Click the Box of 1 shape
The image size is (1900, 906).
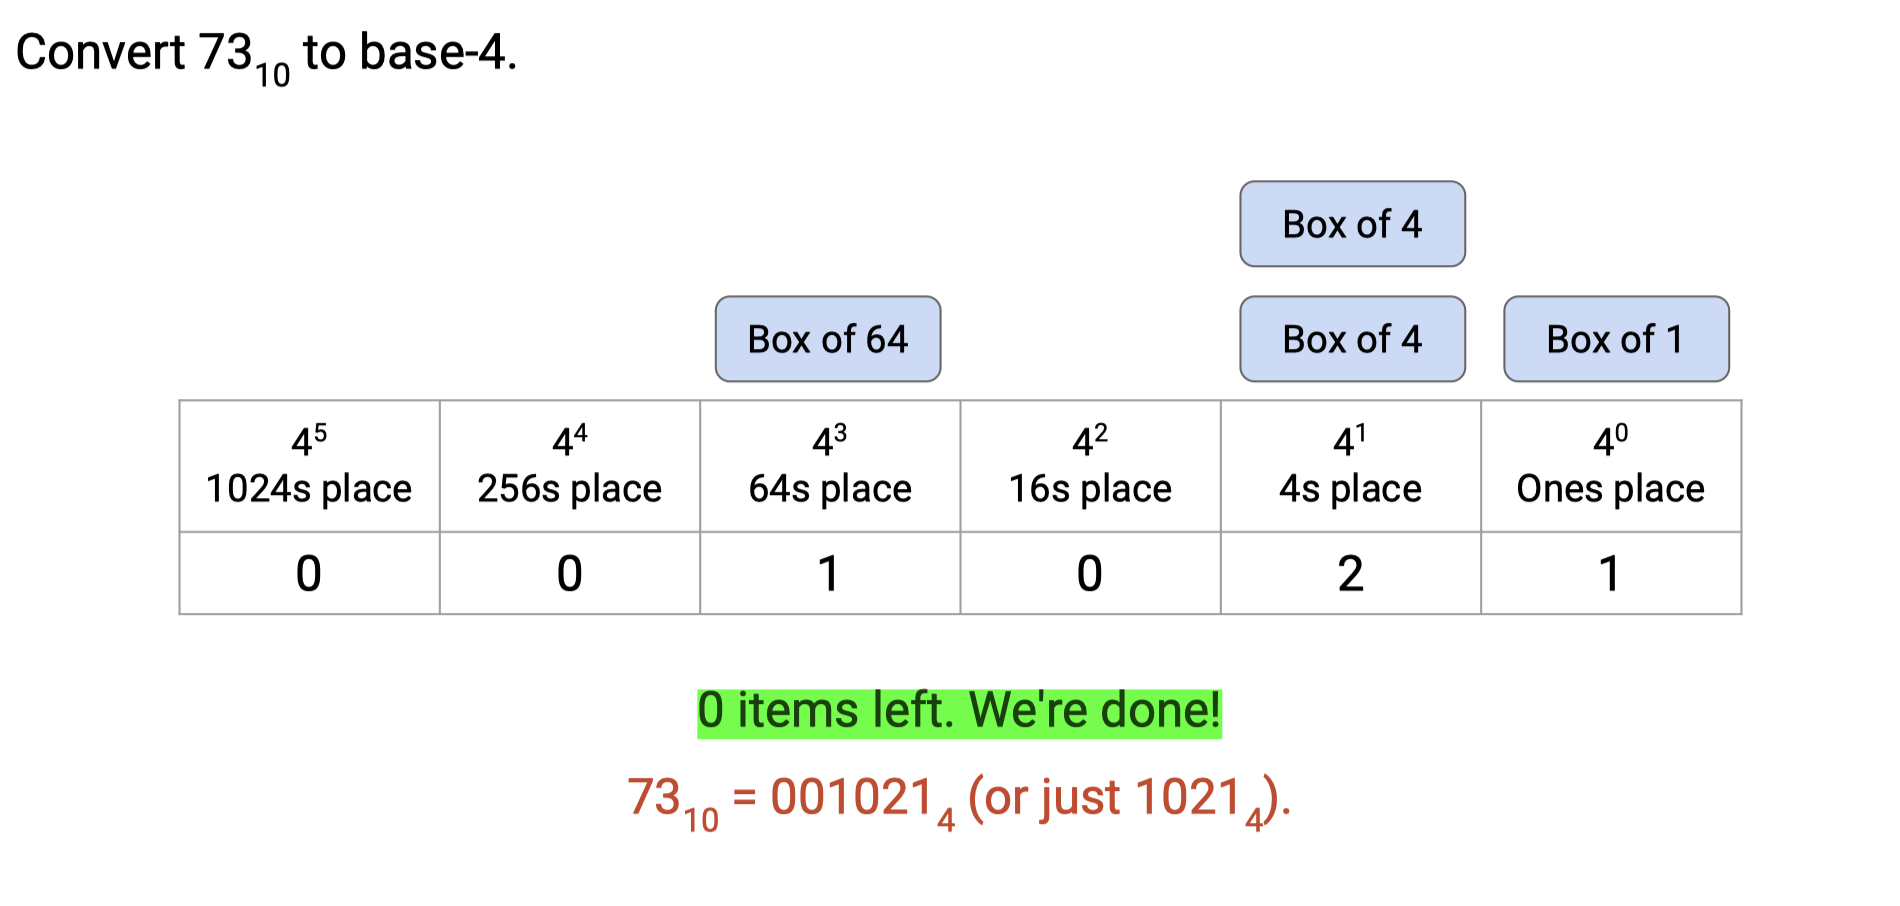point(1616,339)
